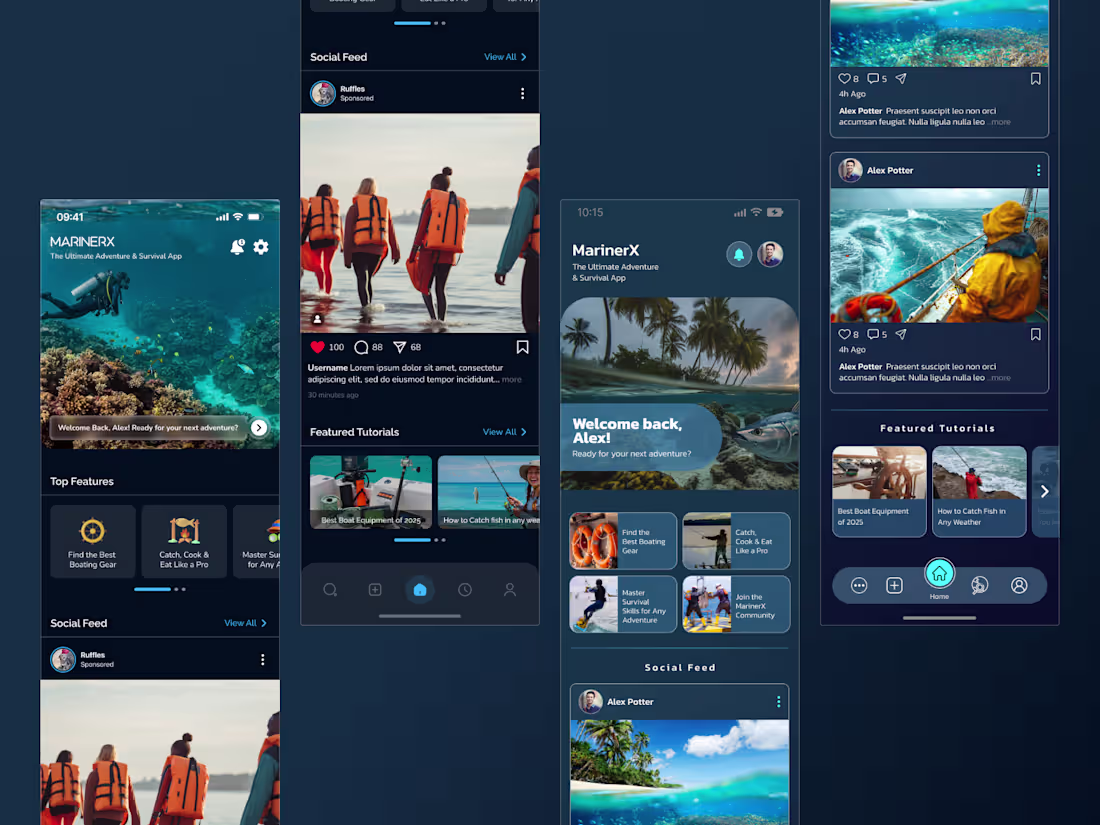Select the Home icon in bottom navigation
The height and width of the screenshot is (825, 1100).
(x=420, y=589)
